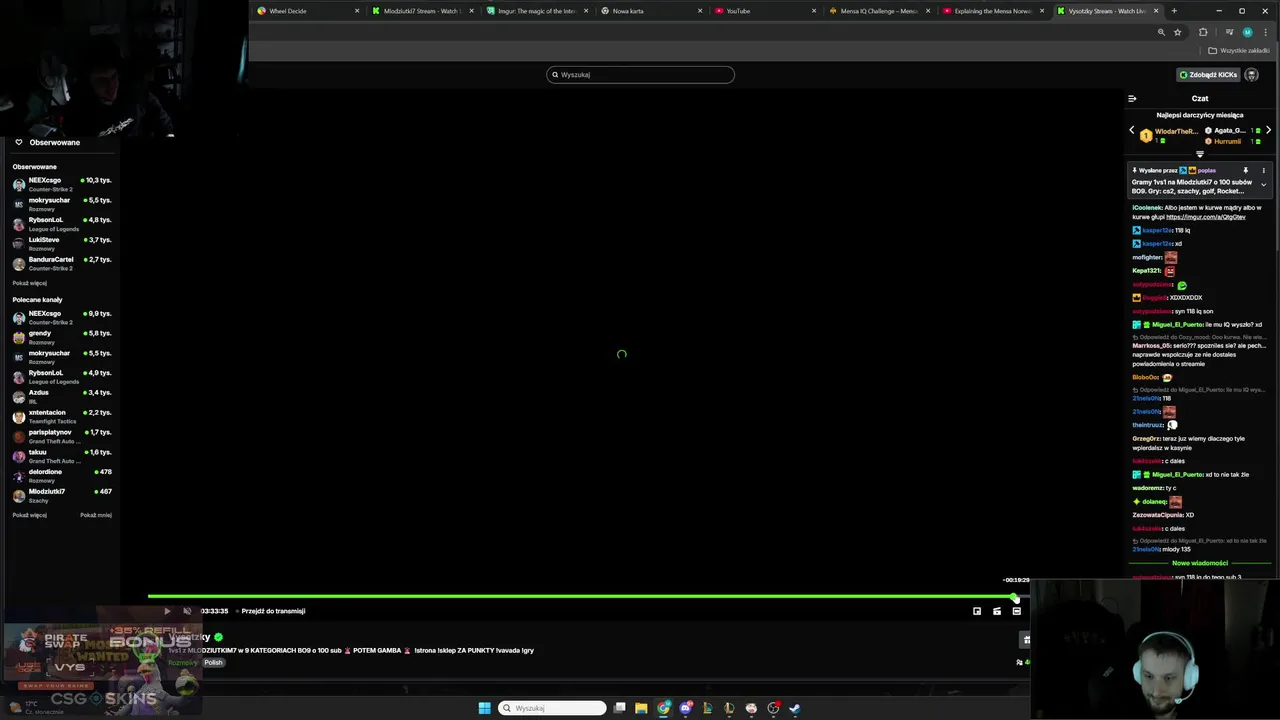The image size is (1280, 720).
Task: Open Discord from the taskbar
Action: click(x=685, y=708)
